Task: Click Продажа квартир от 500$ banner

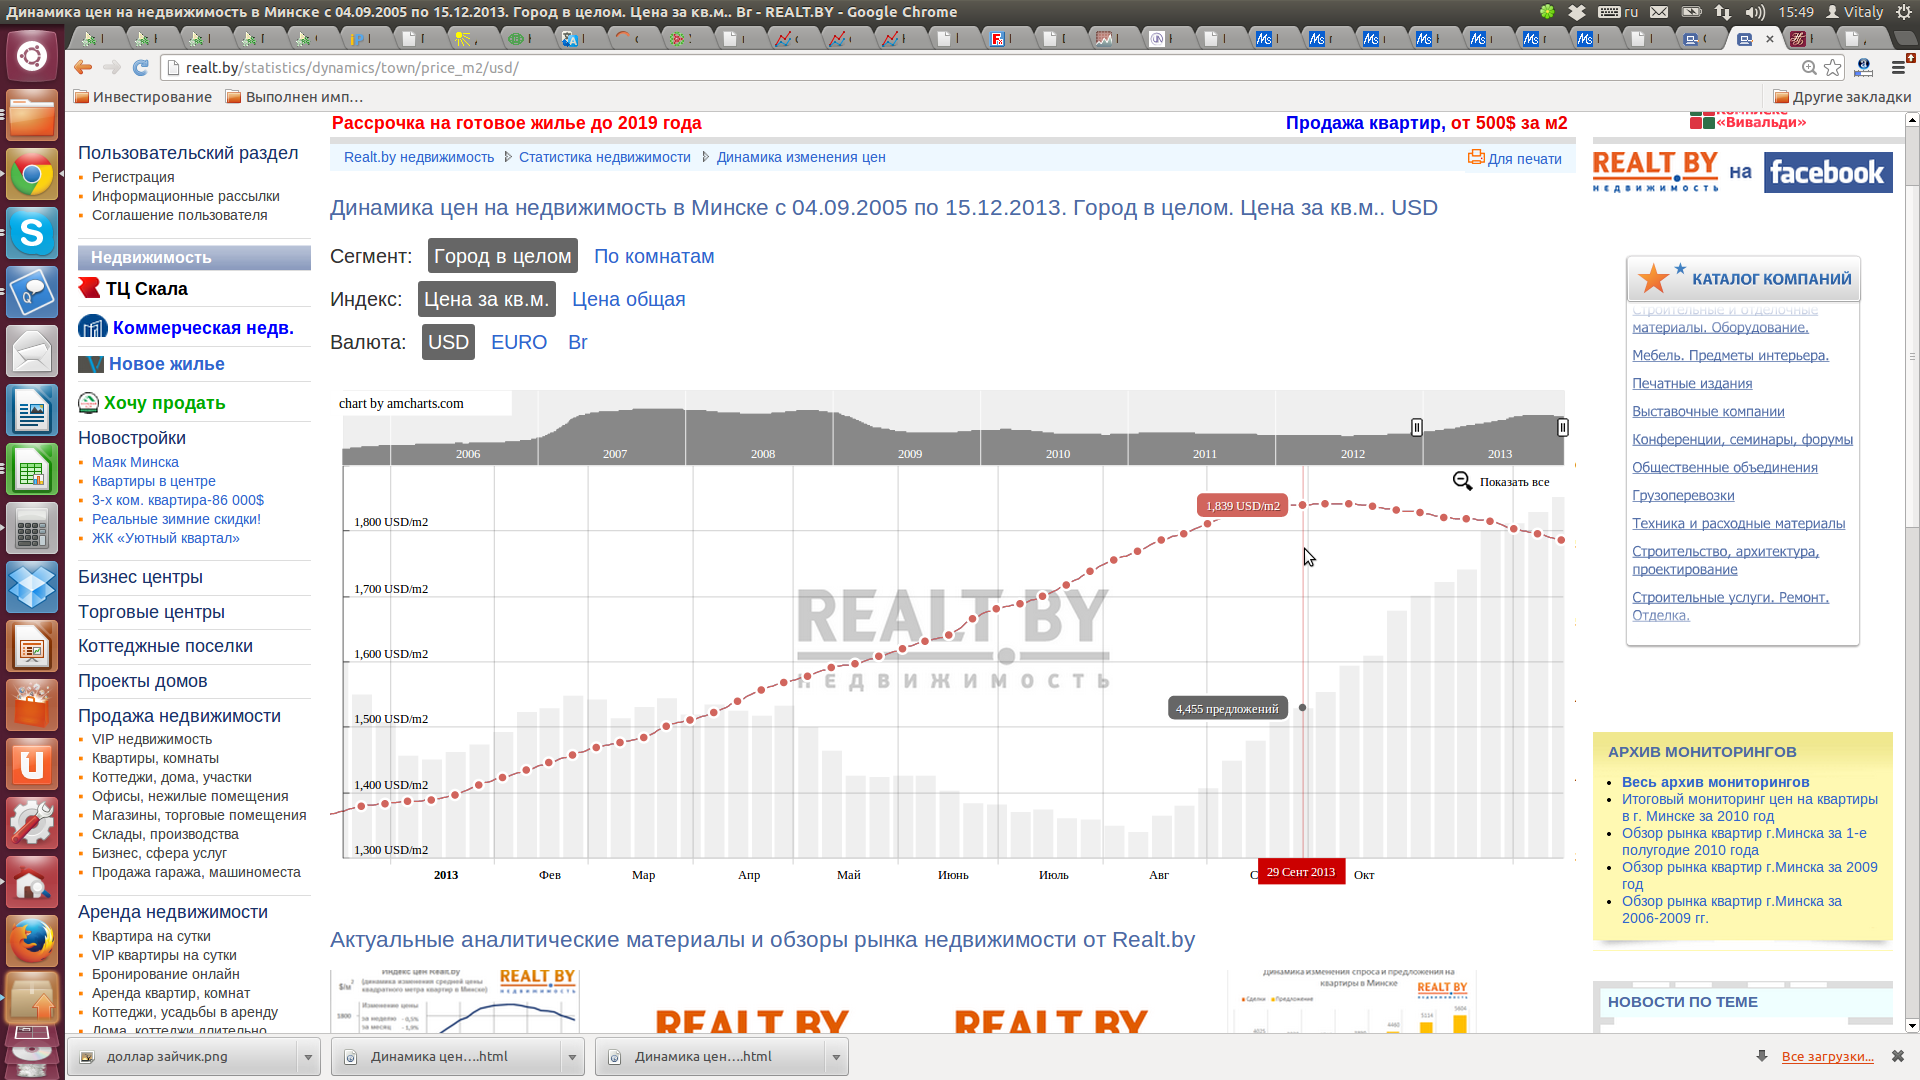Action: click(x=1426, y=123)
